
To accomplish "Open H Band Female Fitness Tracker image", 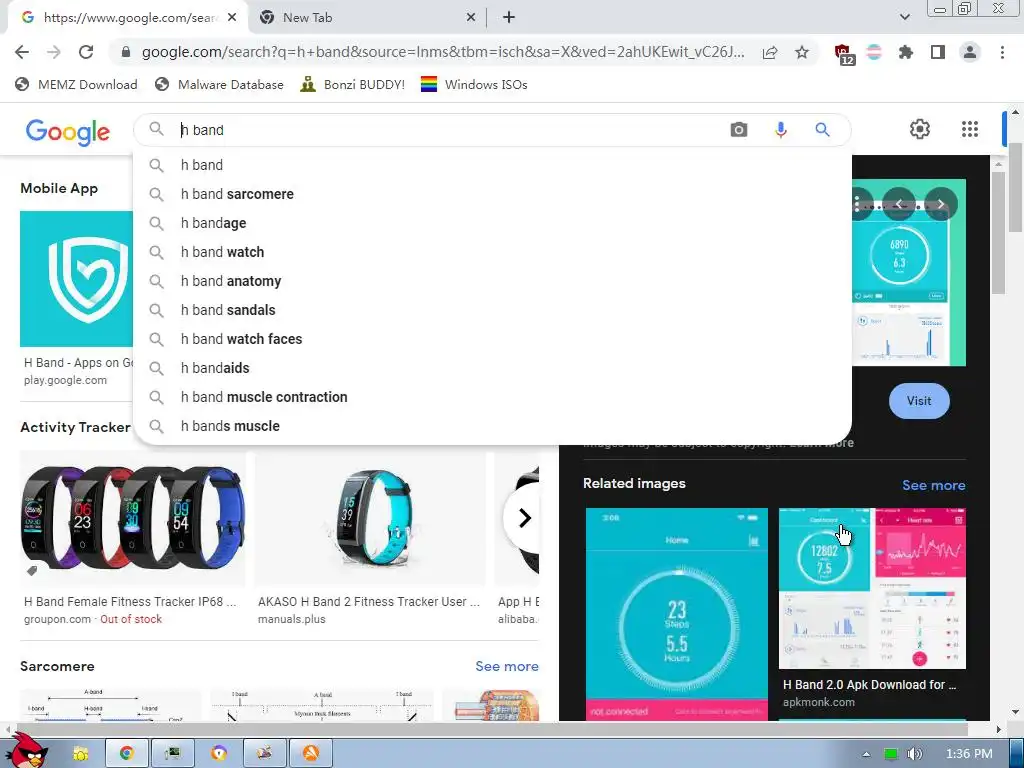I will click(x=133, y=519).
